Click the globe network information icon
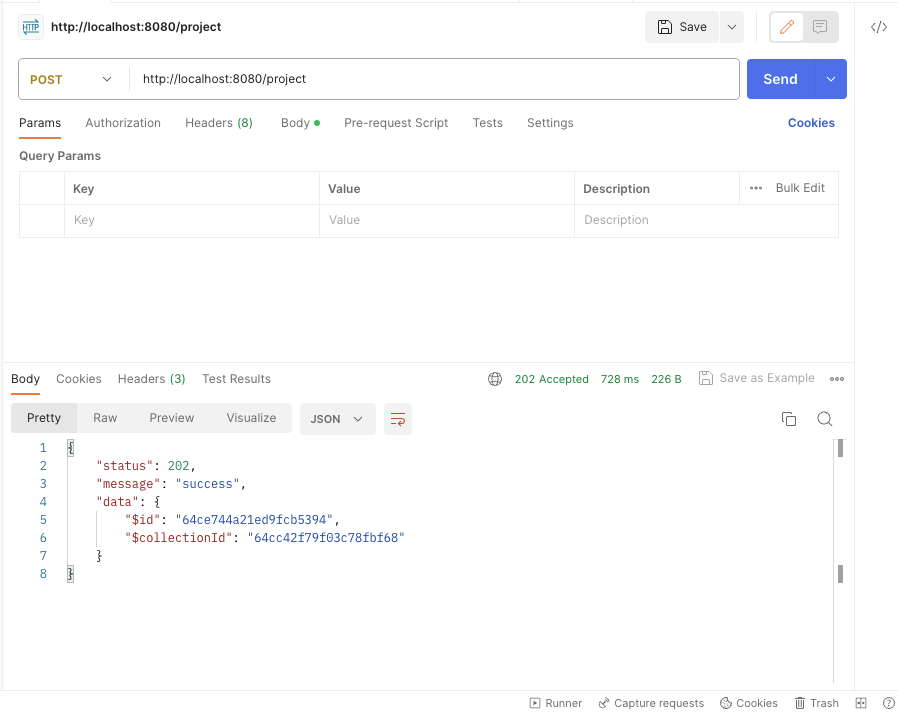 tap(495, 379)
